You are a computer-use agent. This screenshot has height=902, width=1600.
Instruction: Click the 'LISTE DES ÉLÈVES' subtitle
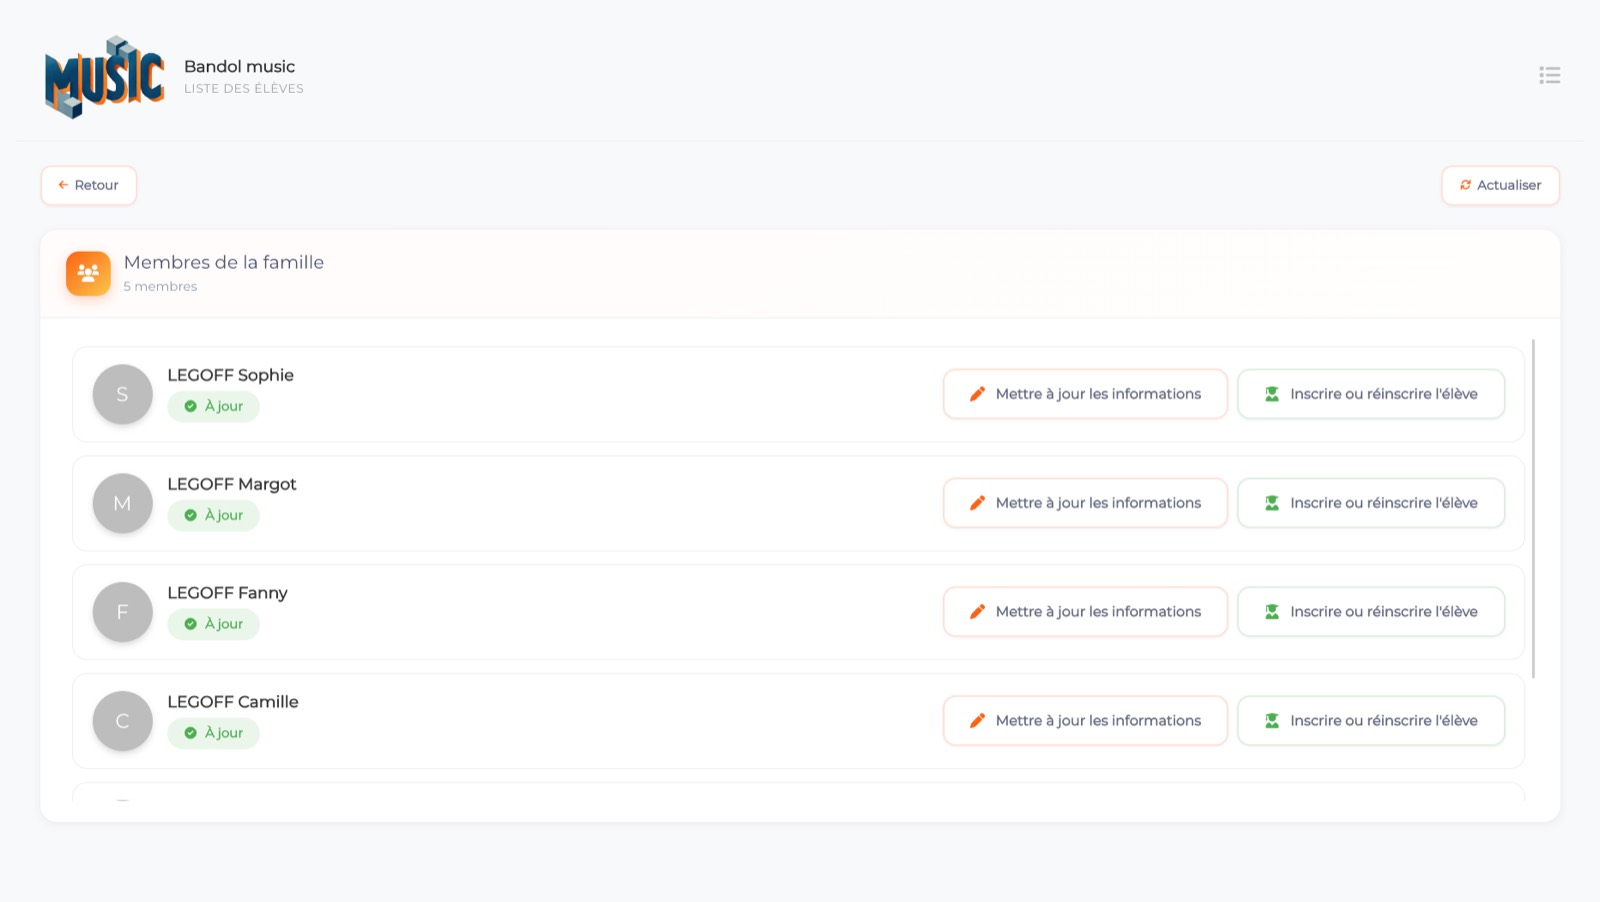[244, 88]
